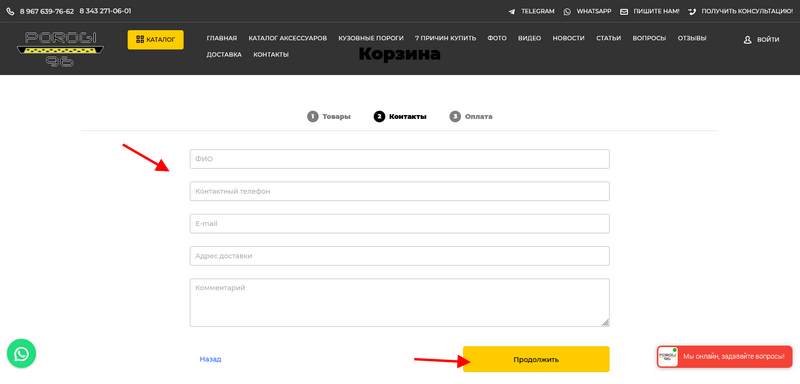Select step 2 Контакты
This screenshot has height=384, width=800.
400,117
